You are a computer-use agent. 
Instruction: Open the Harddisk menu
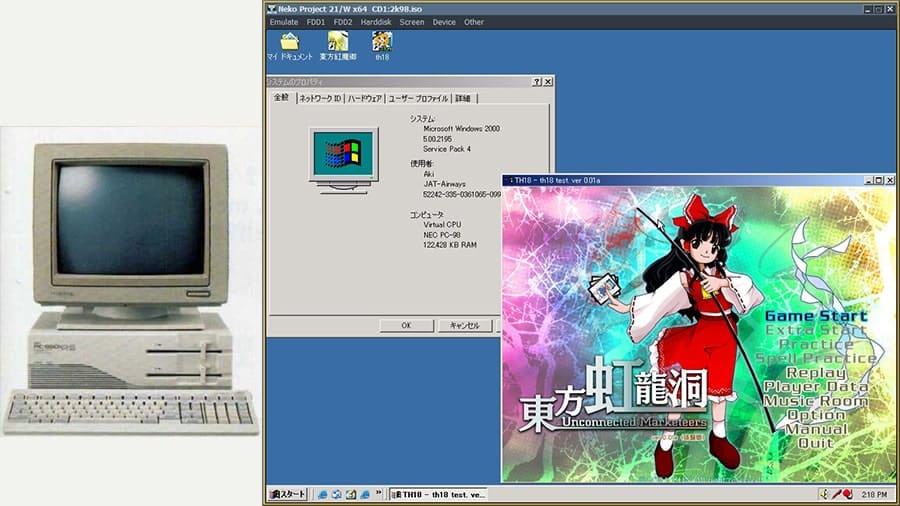[376, 22]
